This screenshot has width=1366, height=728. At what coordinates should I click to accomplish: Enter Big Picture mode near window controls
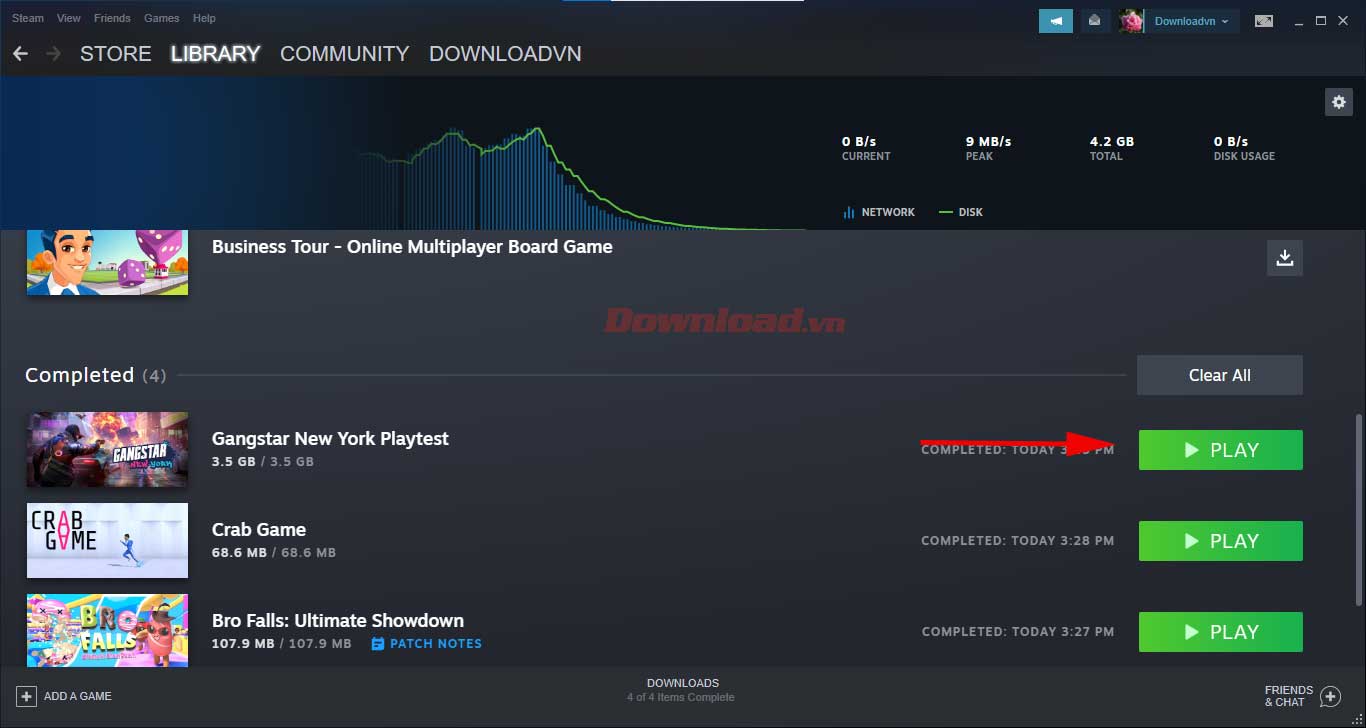[x=1264, y=20]
